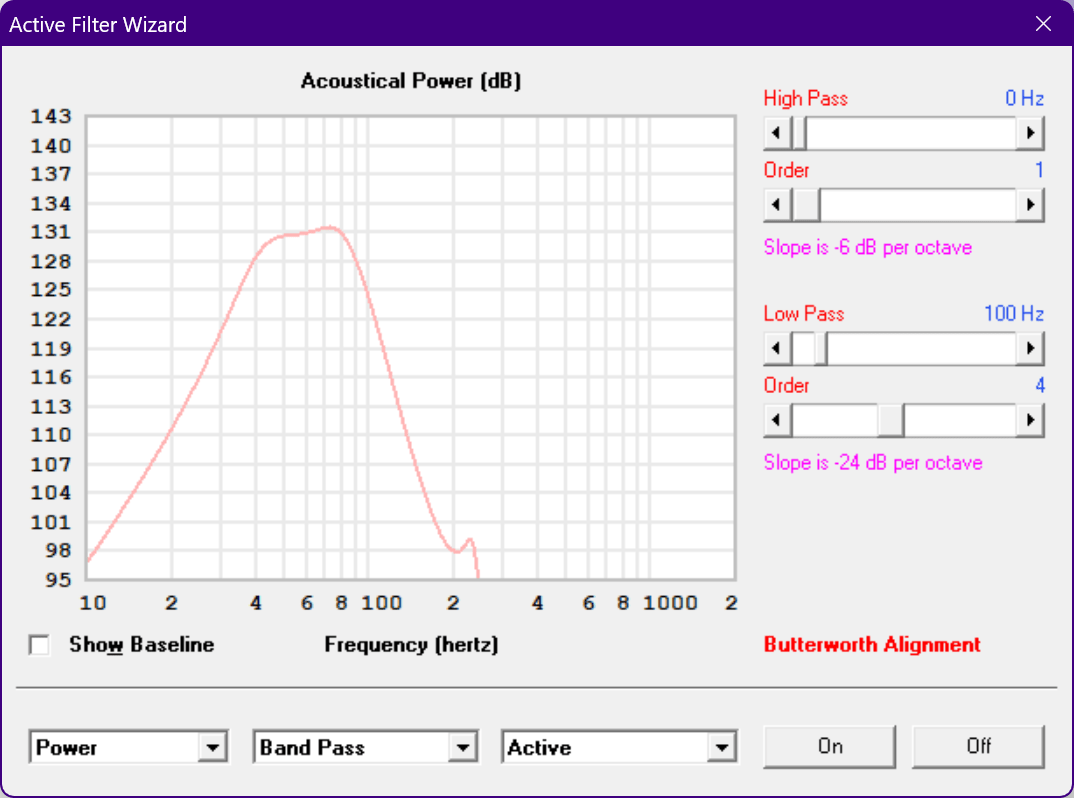Click the High Pass frequency right arrow
The height and width of the screenshot is (798, 1074).
[1030, 133]
